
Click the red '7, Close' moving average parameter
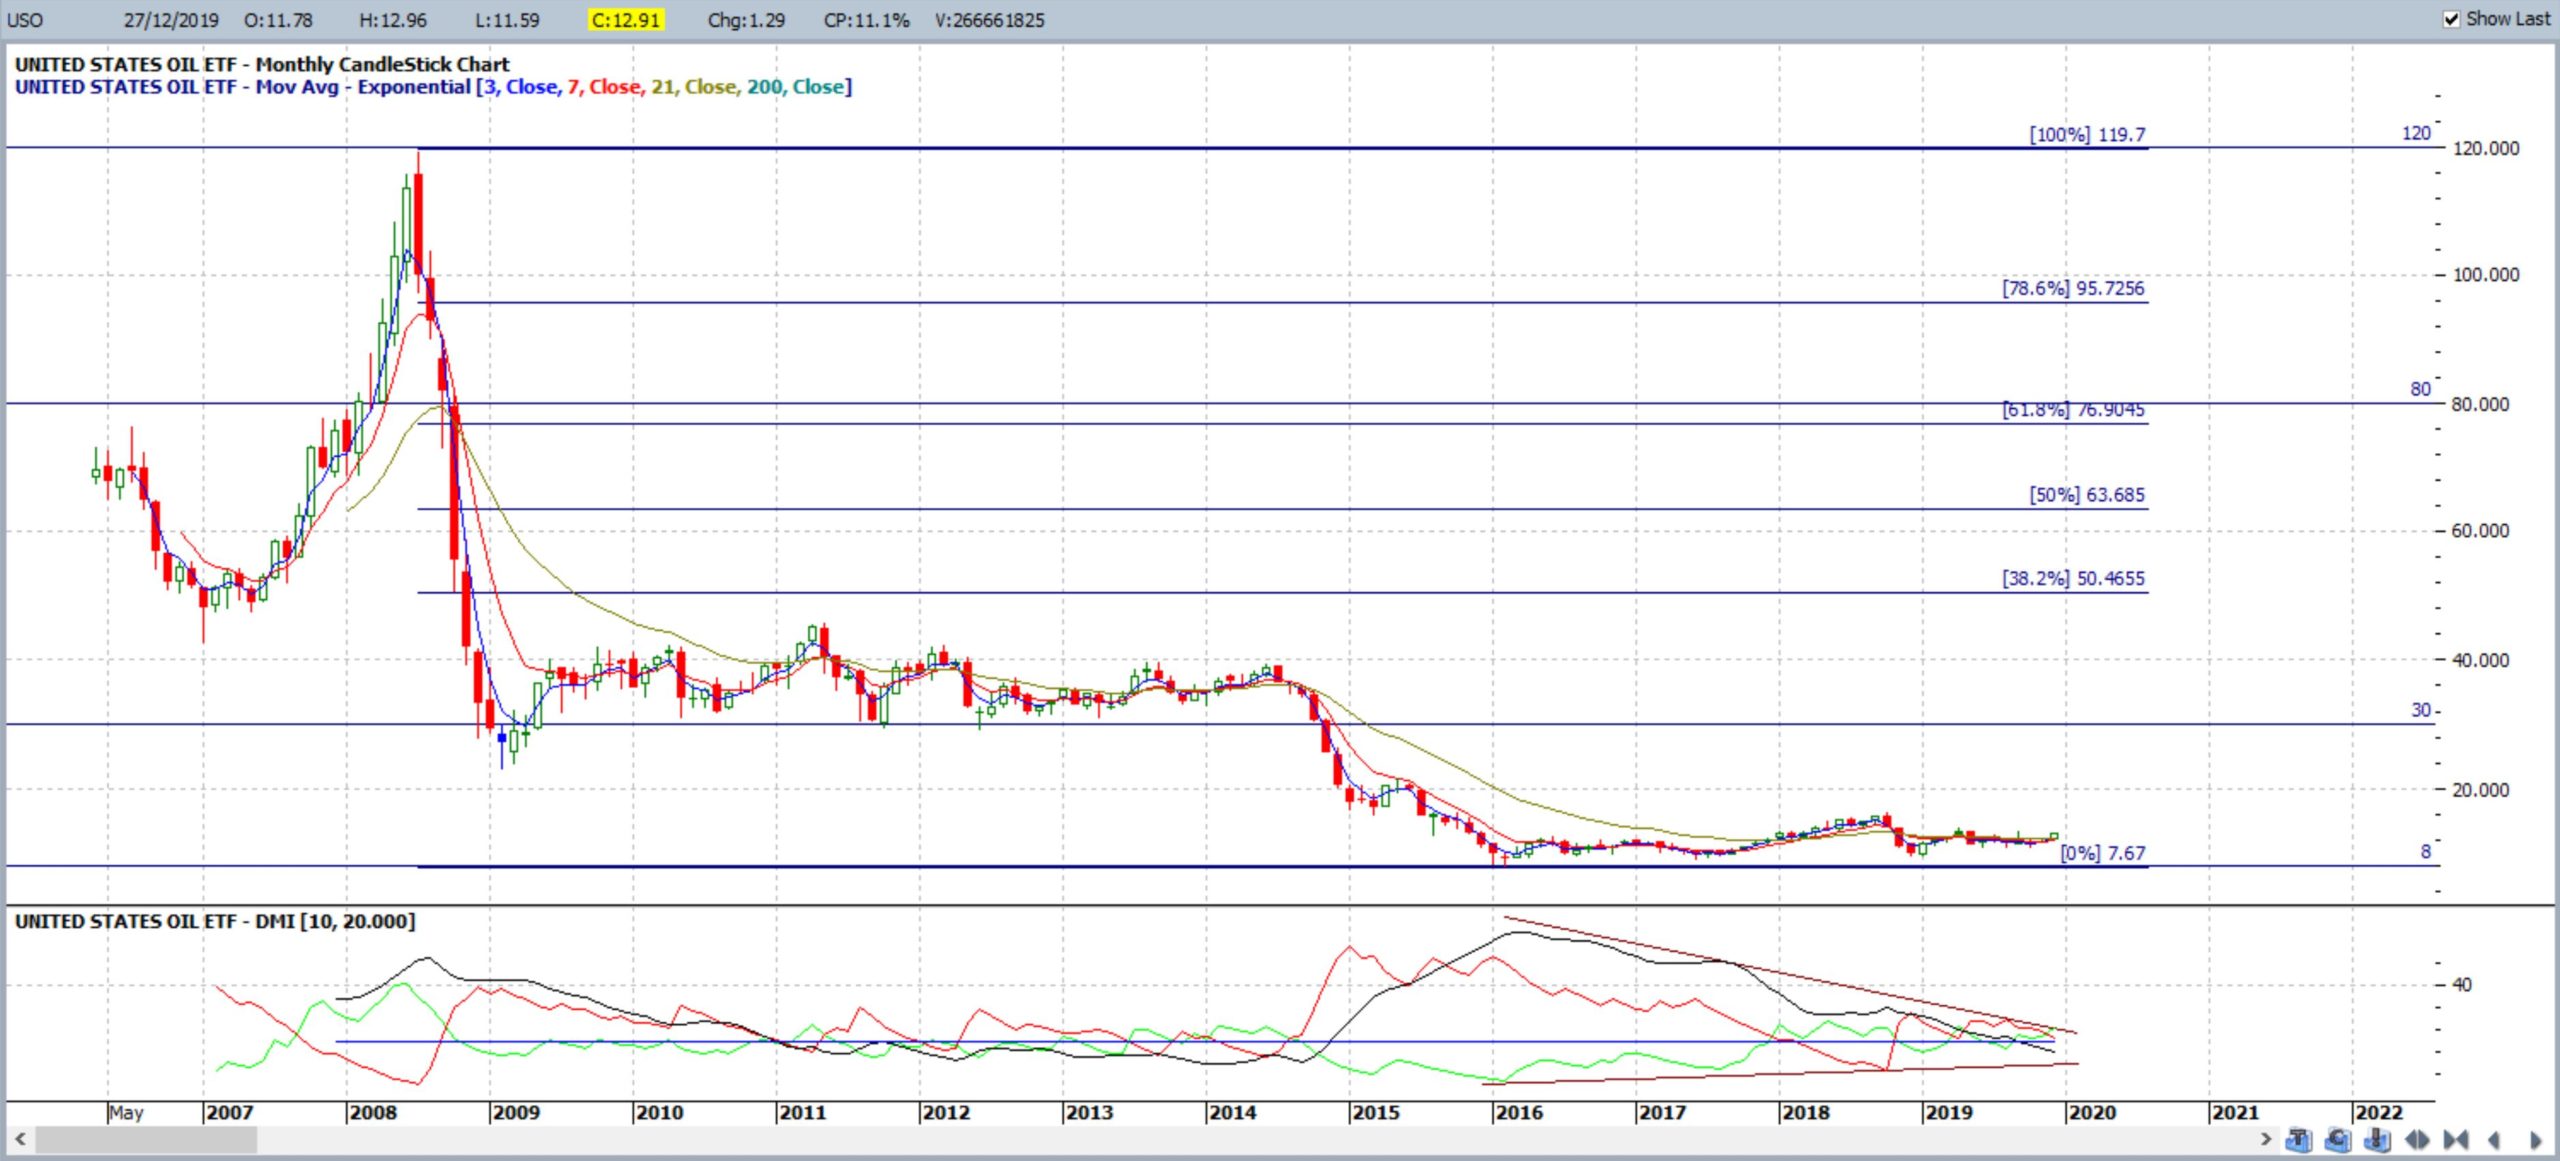(604, 87)
